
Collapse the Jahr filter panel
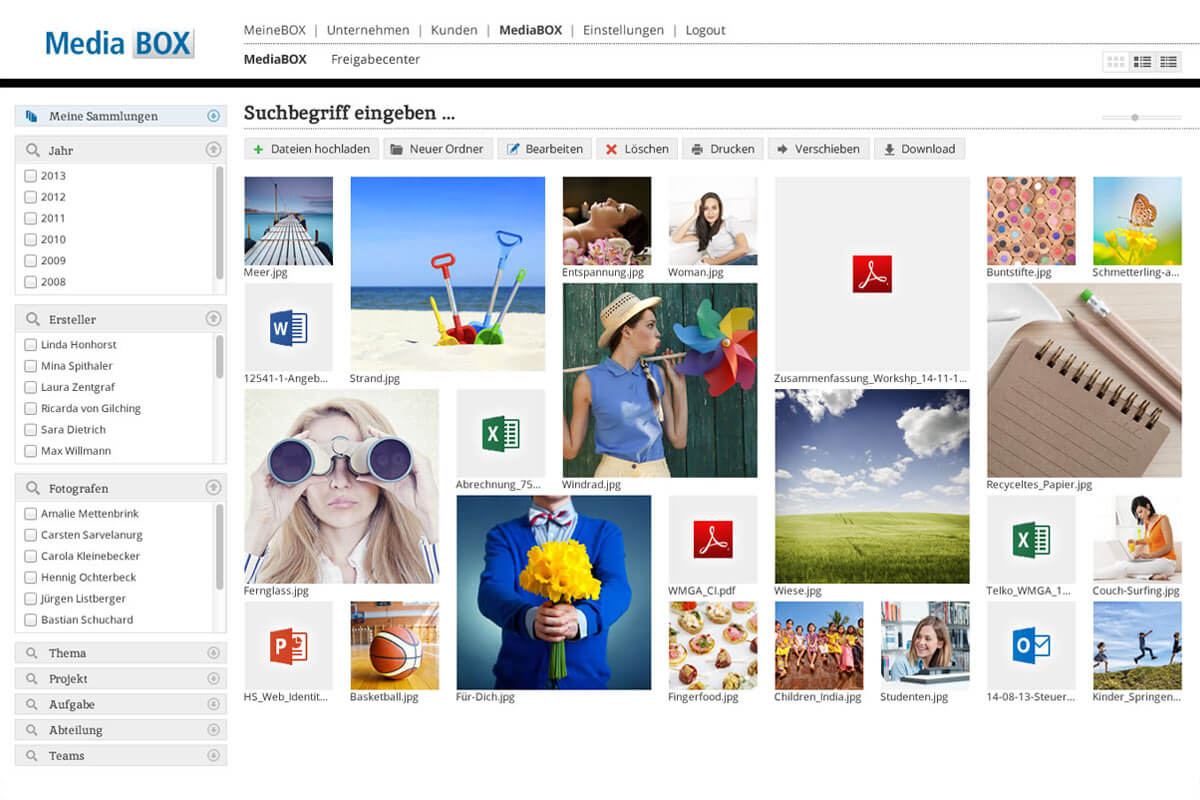click(213, 150)
